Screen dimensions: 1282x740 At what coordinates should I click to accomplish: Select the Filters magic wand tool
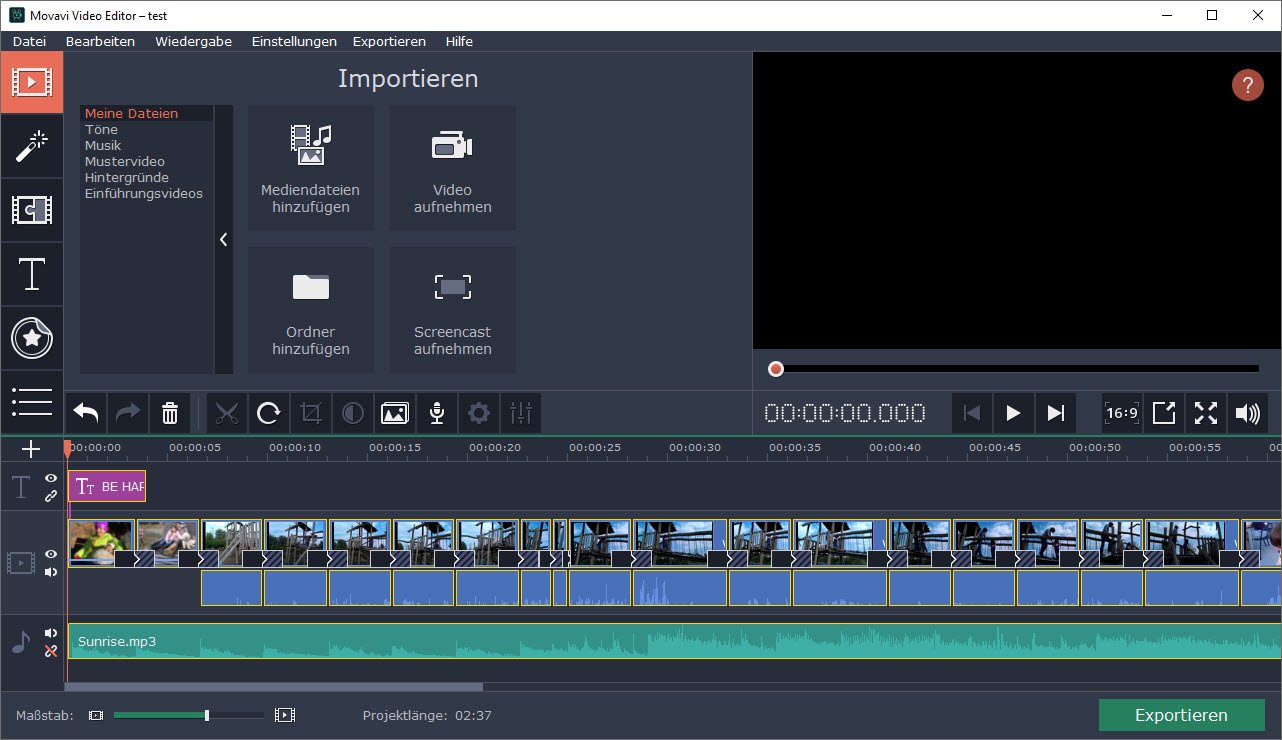pos(32,147)
